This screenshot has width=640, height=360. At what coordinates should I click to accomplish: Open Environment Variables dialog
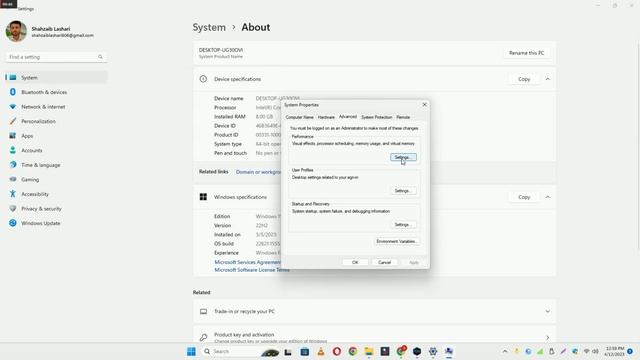coord(396,242)
